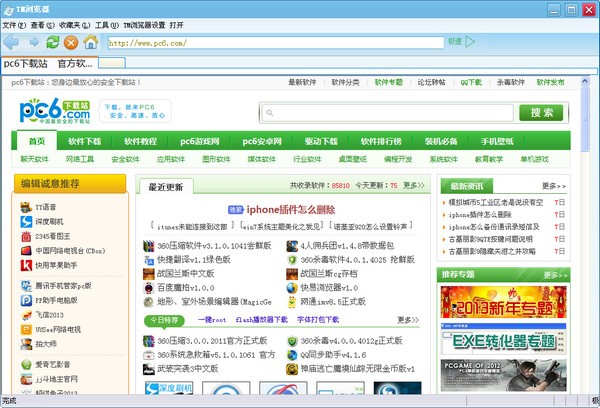Open 爱奇艺影音 icon in sidebar

26,364
